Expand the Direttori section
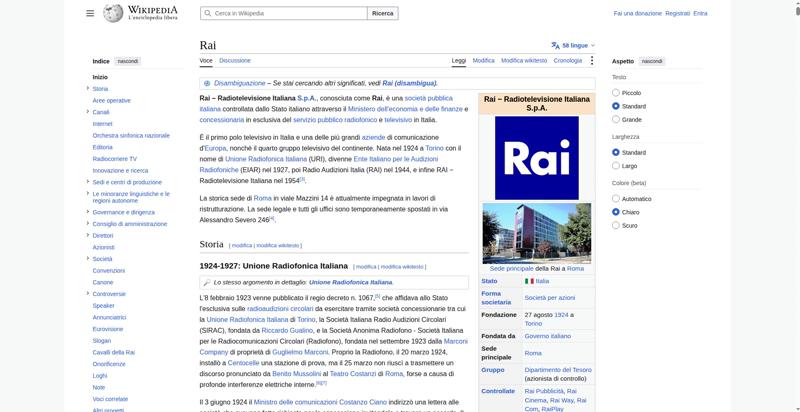The image size is (800, 412). [88, 235]
